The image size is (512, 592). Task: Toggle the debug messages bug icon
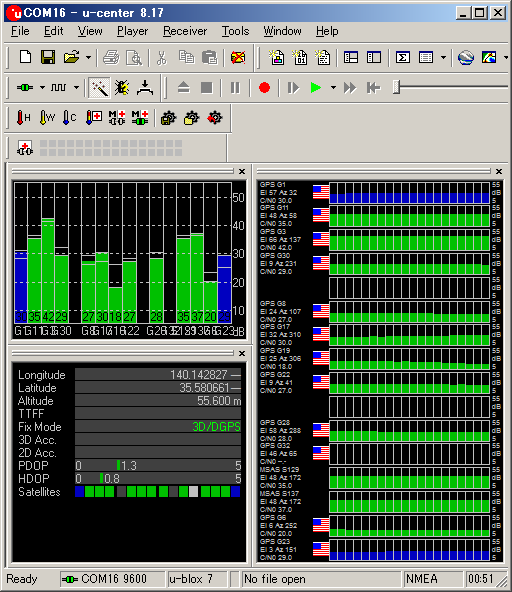pos(122,88)
